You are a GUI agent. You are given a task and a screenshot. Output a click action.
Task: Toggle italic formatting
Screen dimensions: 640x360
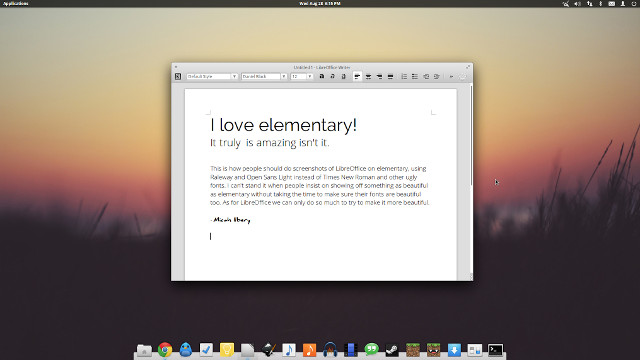(333, 76)
